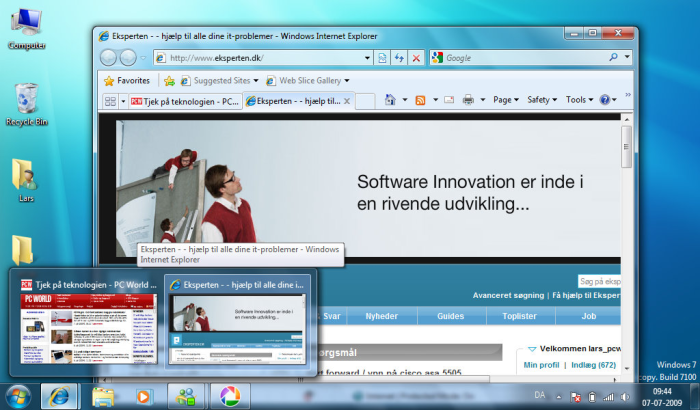
Task: Show more command bar items chevron
Action: tap(628, 95)
